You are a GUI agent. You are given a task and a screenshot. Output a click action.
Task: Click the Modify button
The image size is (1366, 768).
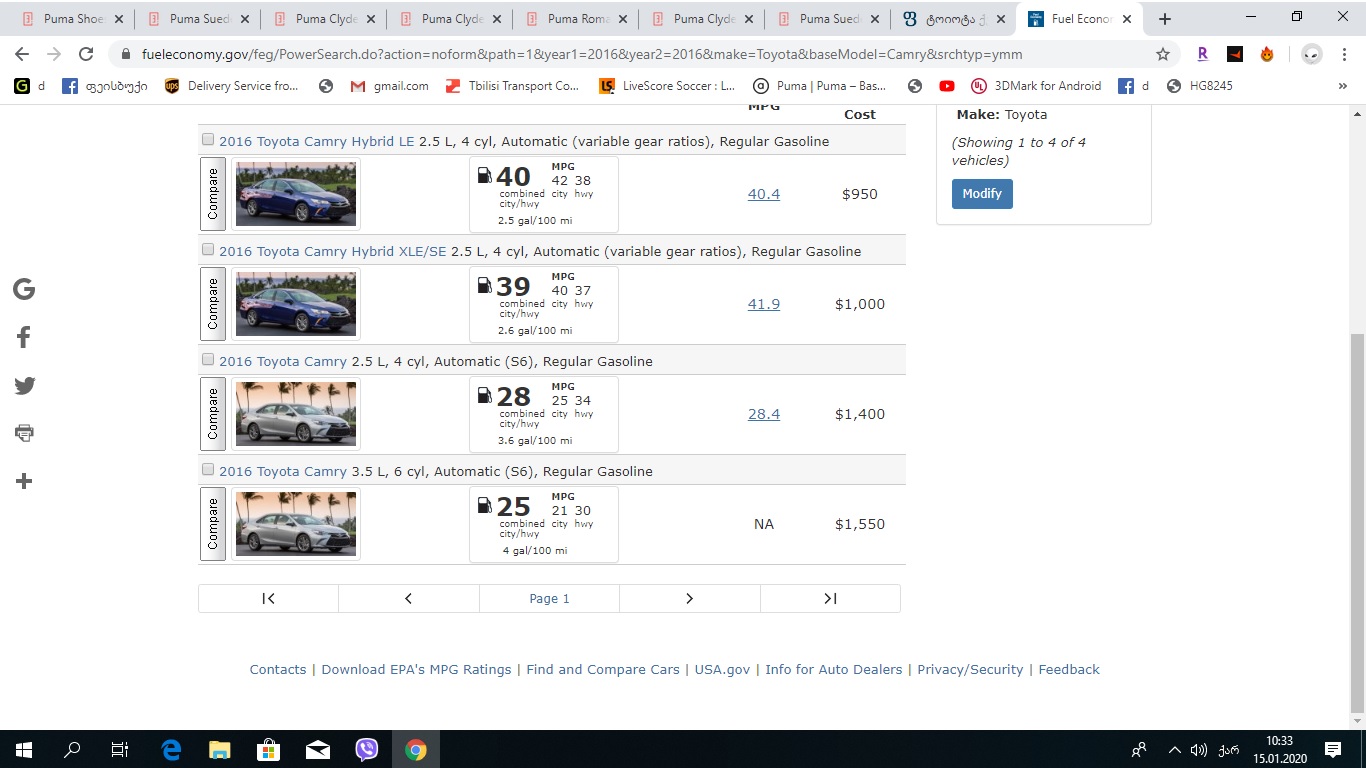pos(982,194)
